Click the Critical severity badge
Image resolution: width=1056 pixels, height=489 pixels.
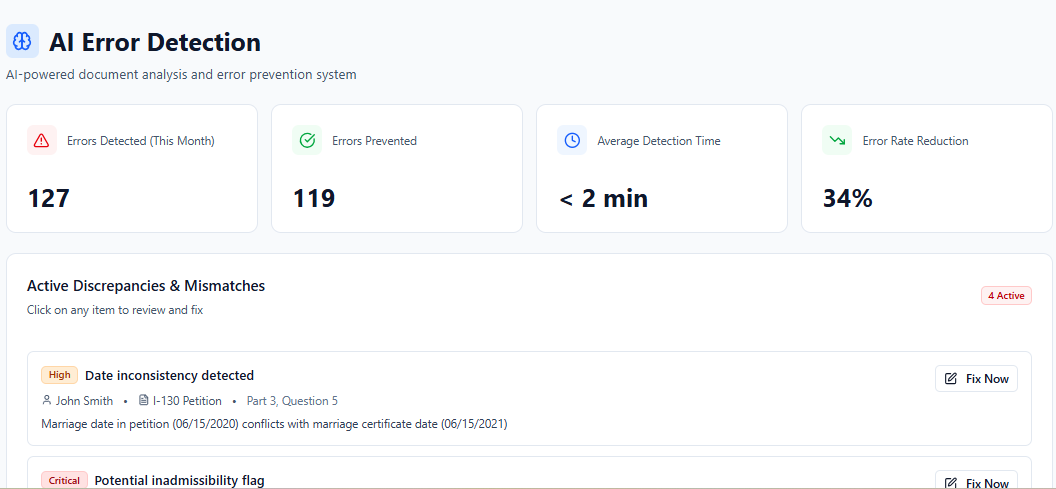(64, 480)
